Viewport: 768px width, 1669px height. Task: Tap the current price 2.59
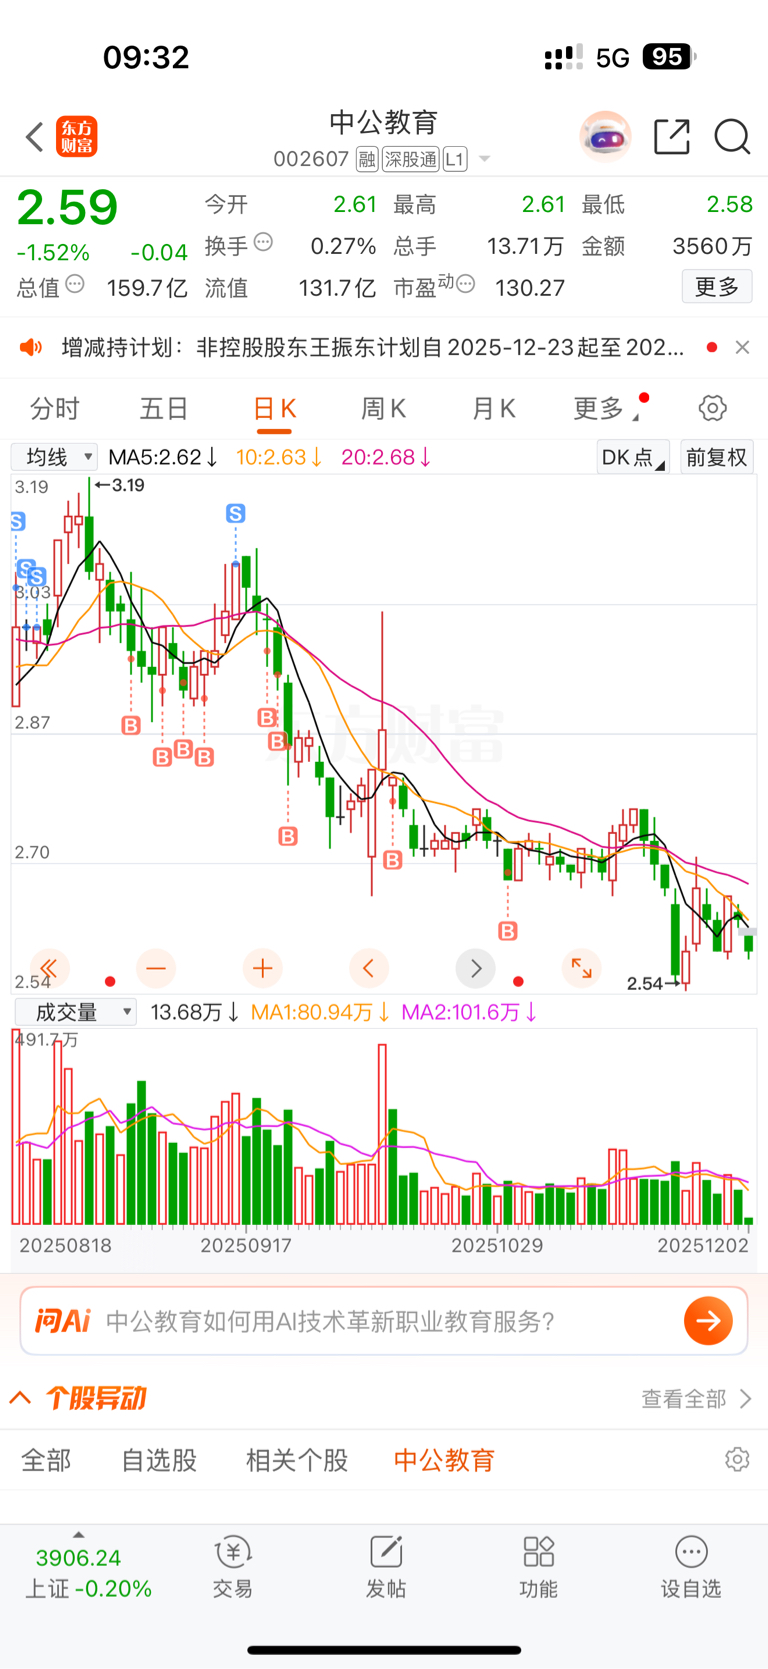pos(67,207)
